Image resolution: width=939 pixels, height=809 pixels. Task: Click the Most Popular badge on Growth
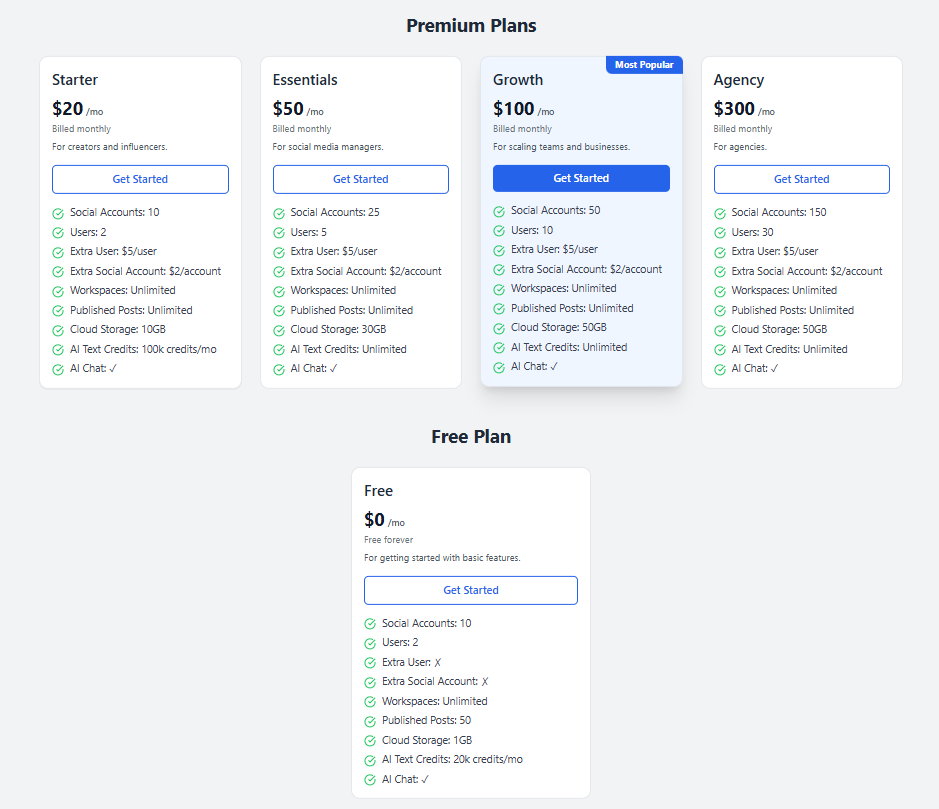[644, 65]
